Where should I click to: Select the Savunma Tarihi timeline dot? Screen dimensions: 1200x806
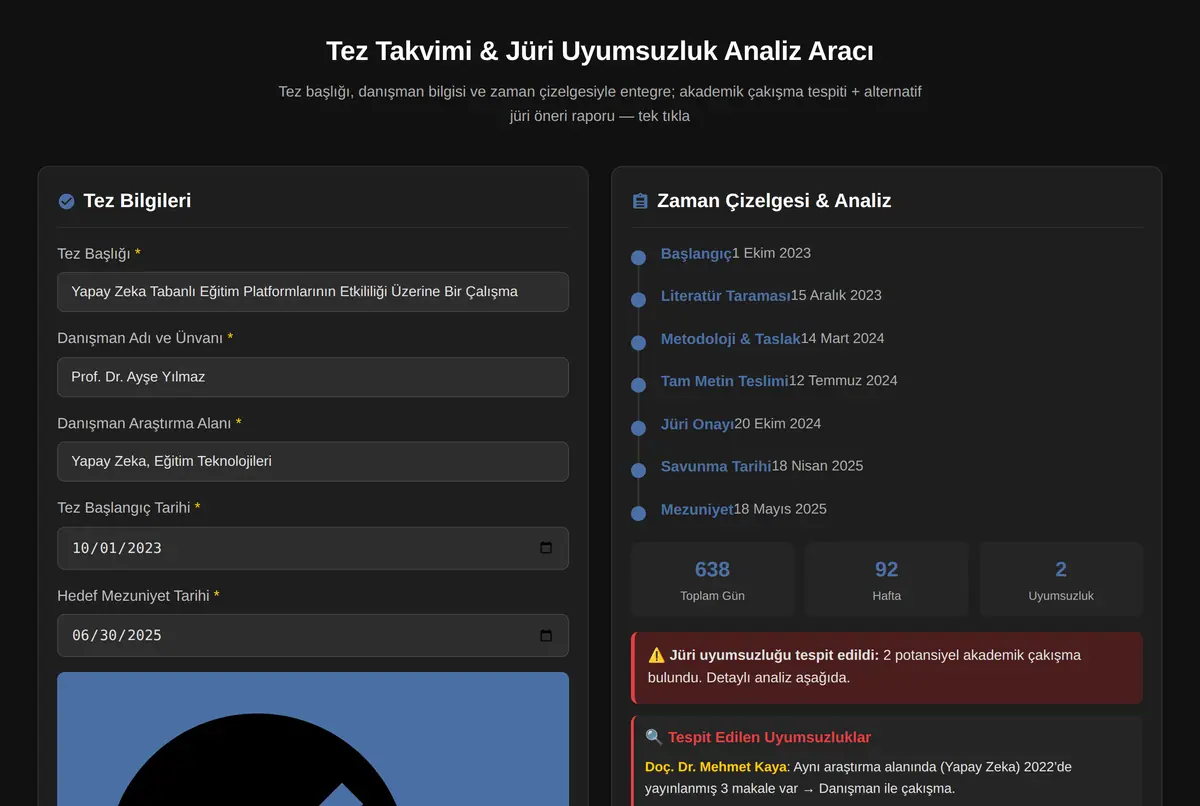pyautogui.click(x=638, y=471)
